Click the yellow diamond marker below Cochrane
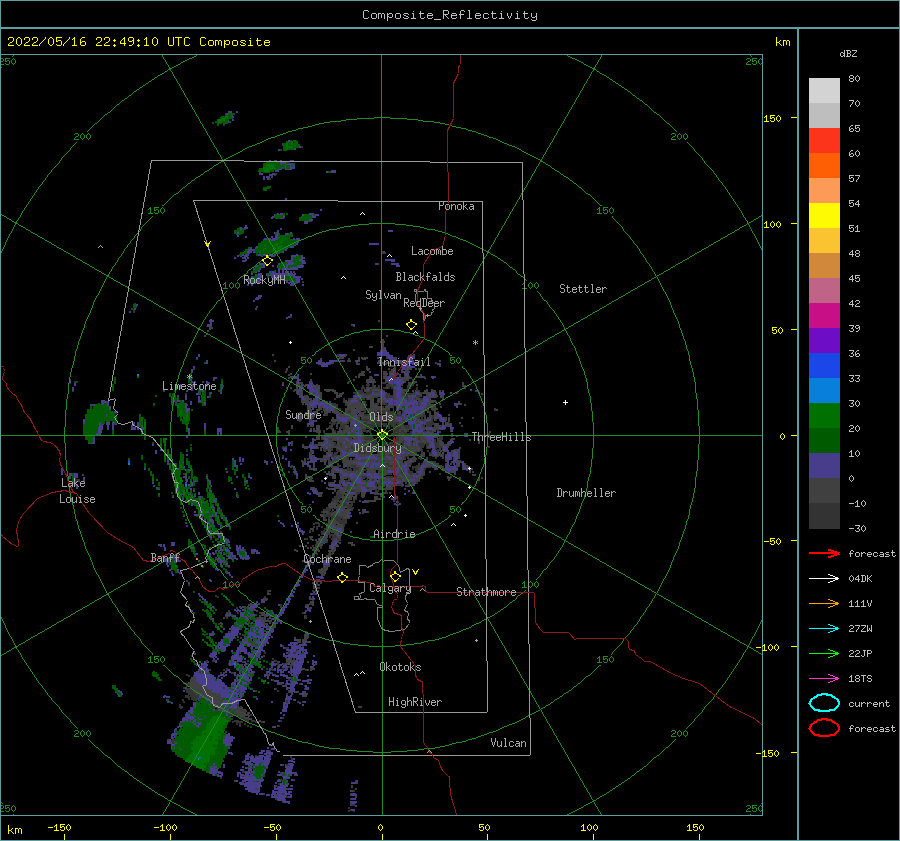The image size is (900, 841). (x=343, y=578)
